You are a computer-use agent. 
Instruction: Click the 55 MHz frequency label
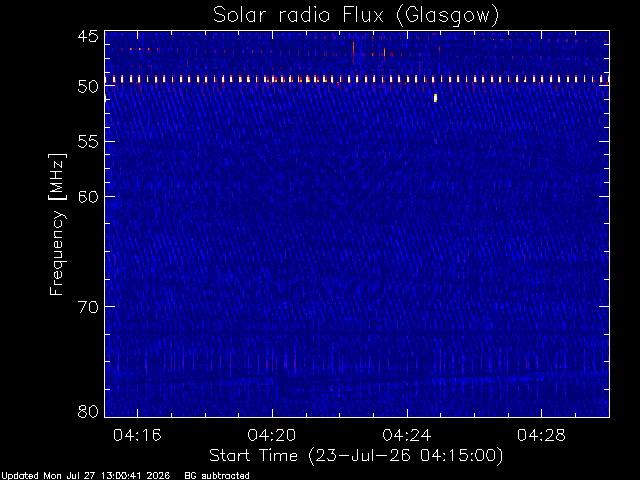pyautogui.click(x=88, y=142)
